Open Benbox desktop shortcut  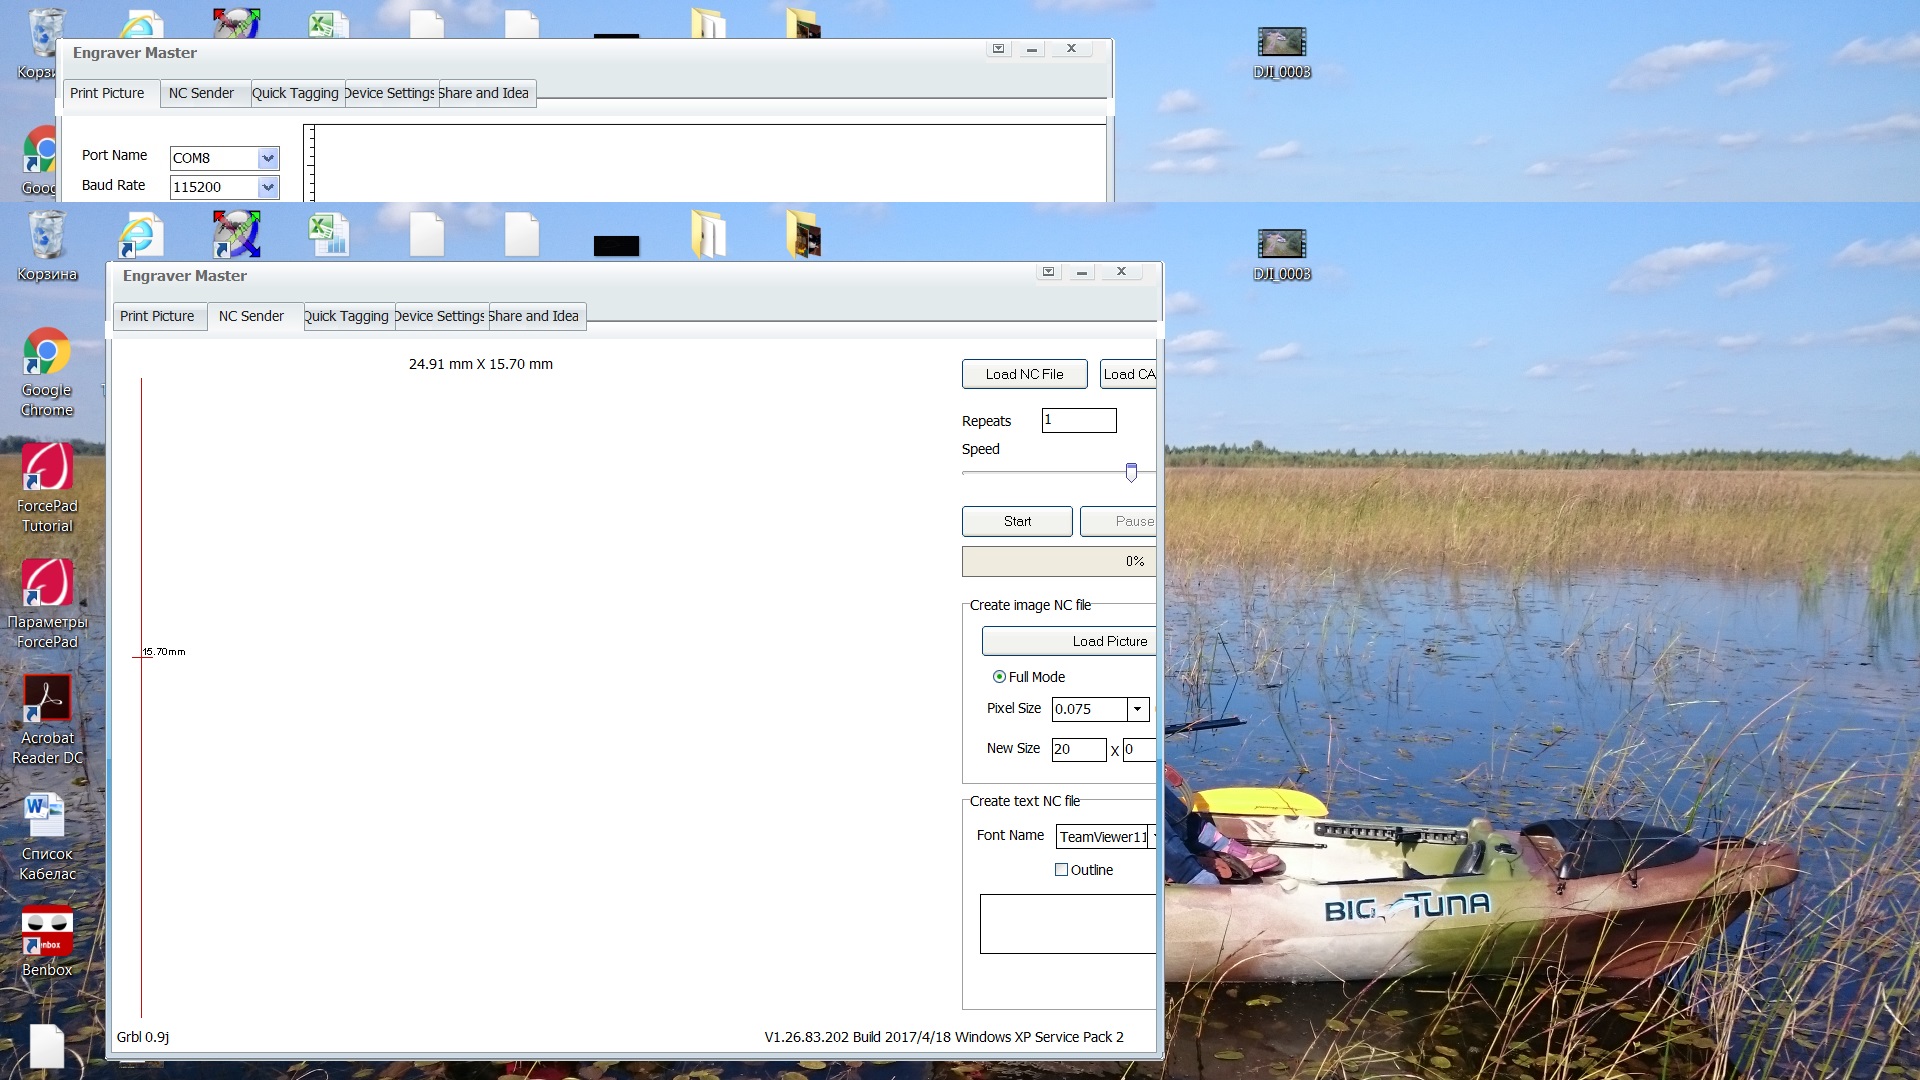(46, 932)
